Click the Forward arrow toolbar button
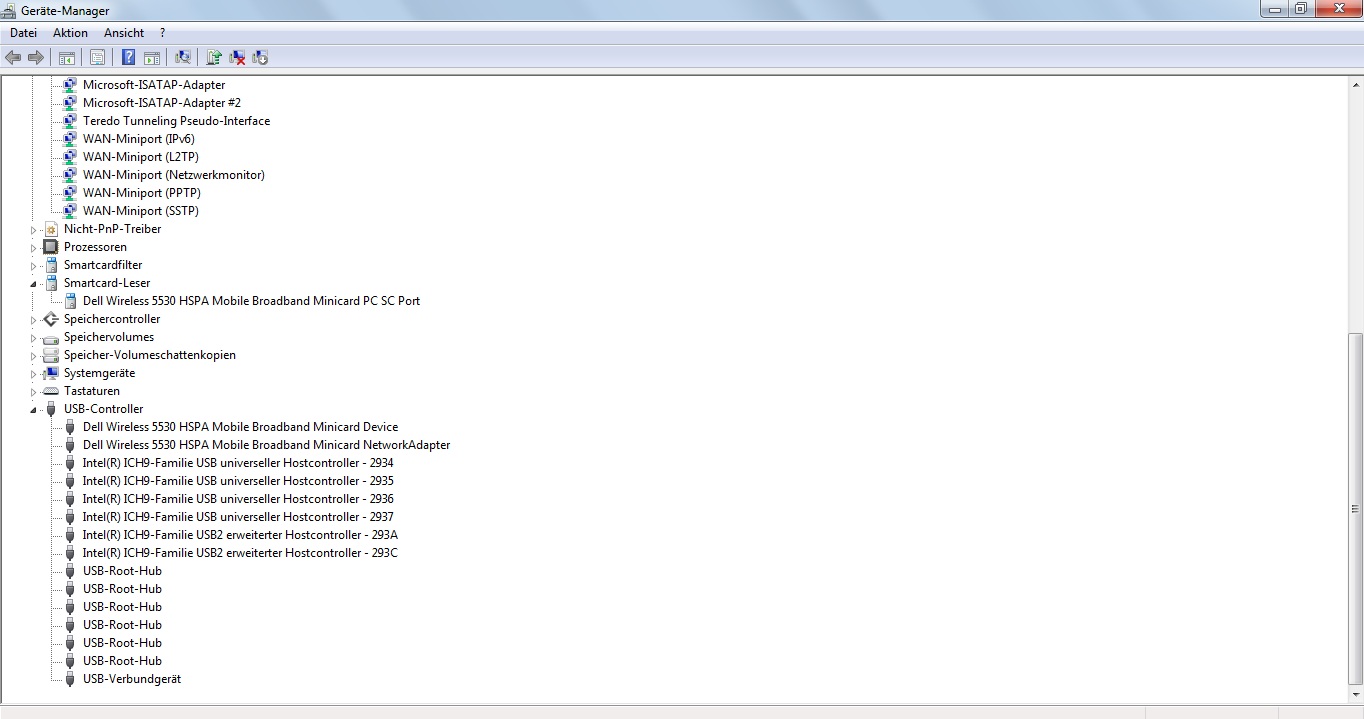This screenshot has height=719, width=1364. (35, 57)
